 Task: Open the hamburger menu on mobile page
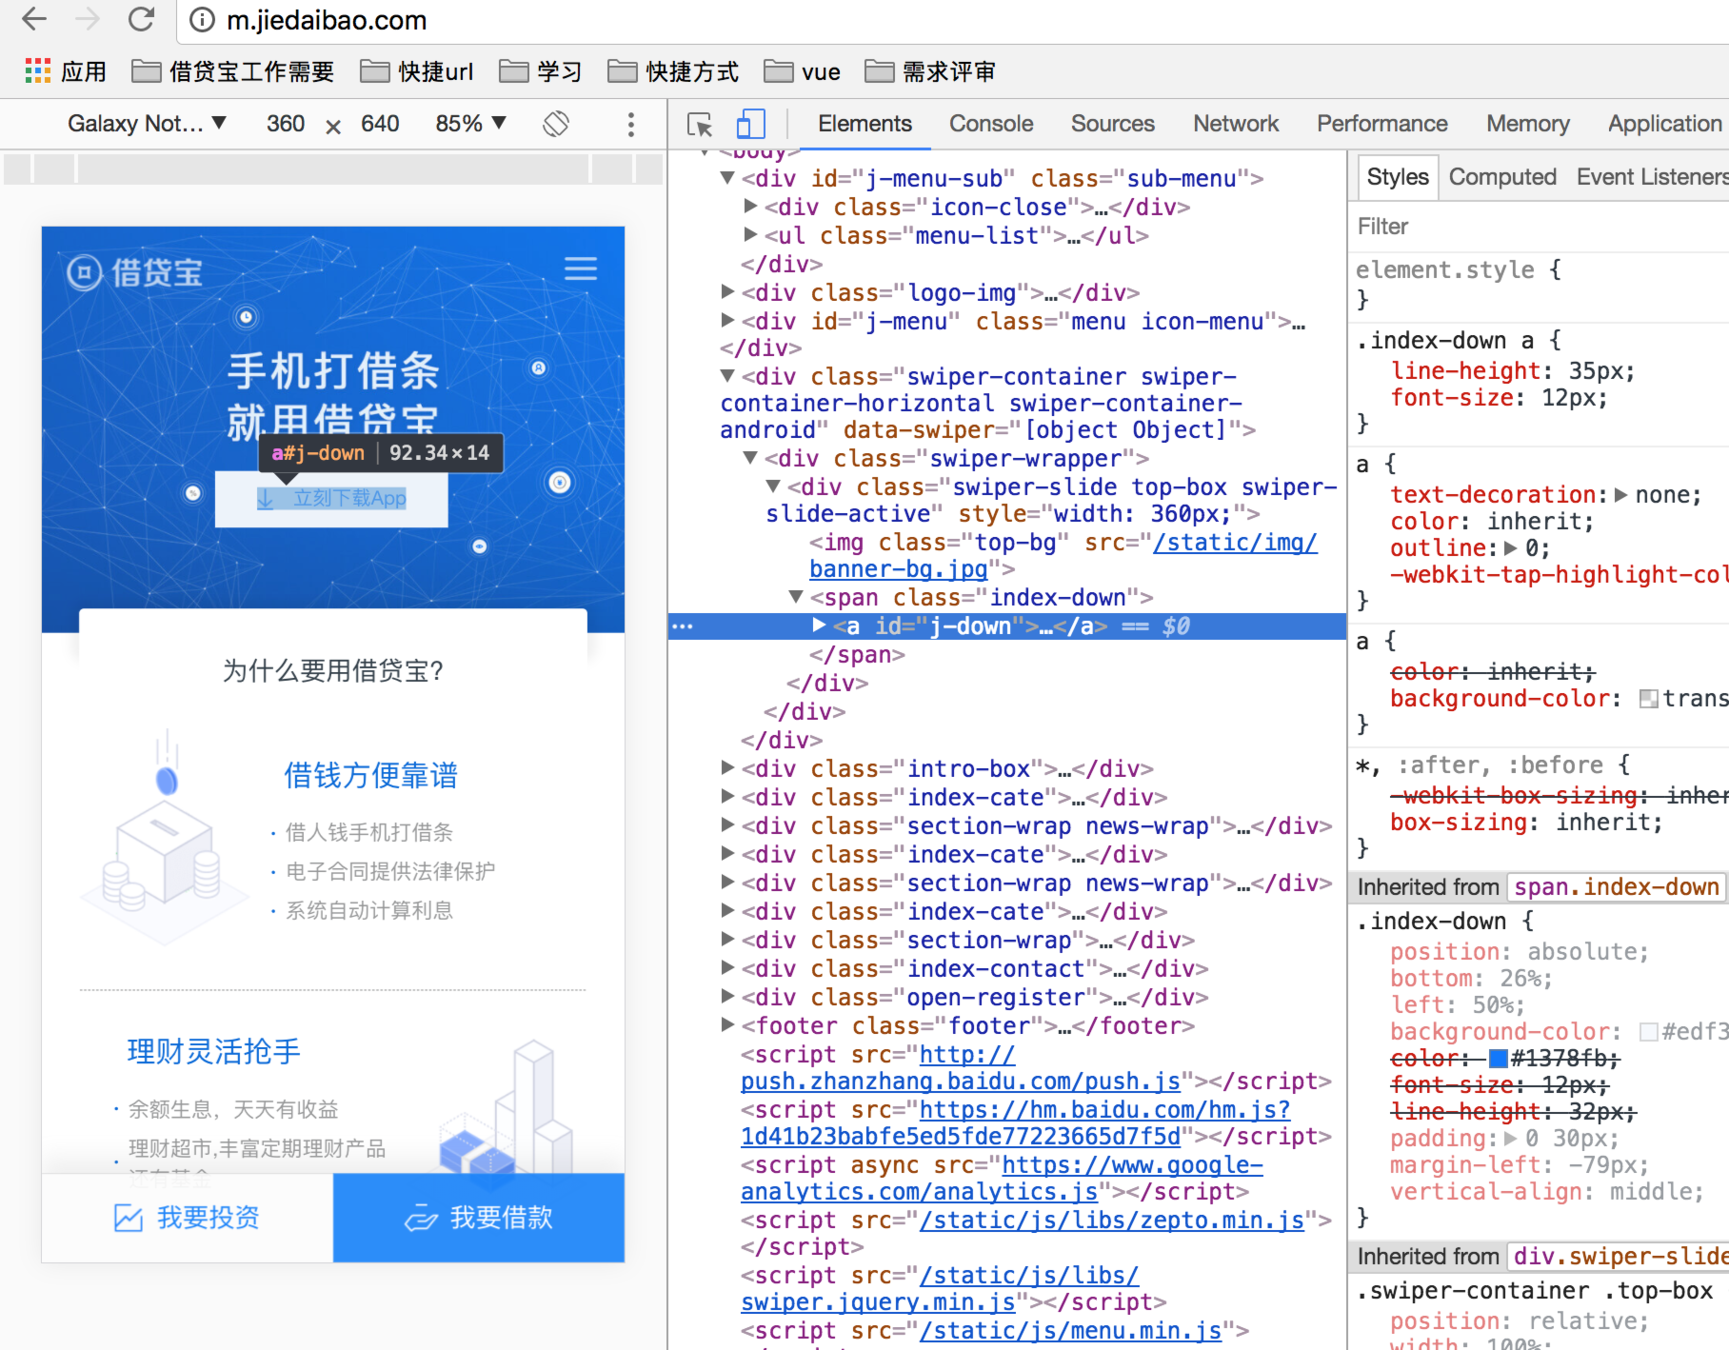581,269
